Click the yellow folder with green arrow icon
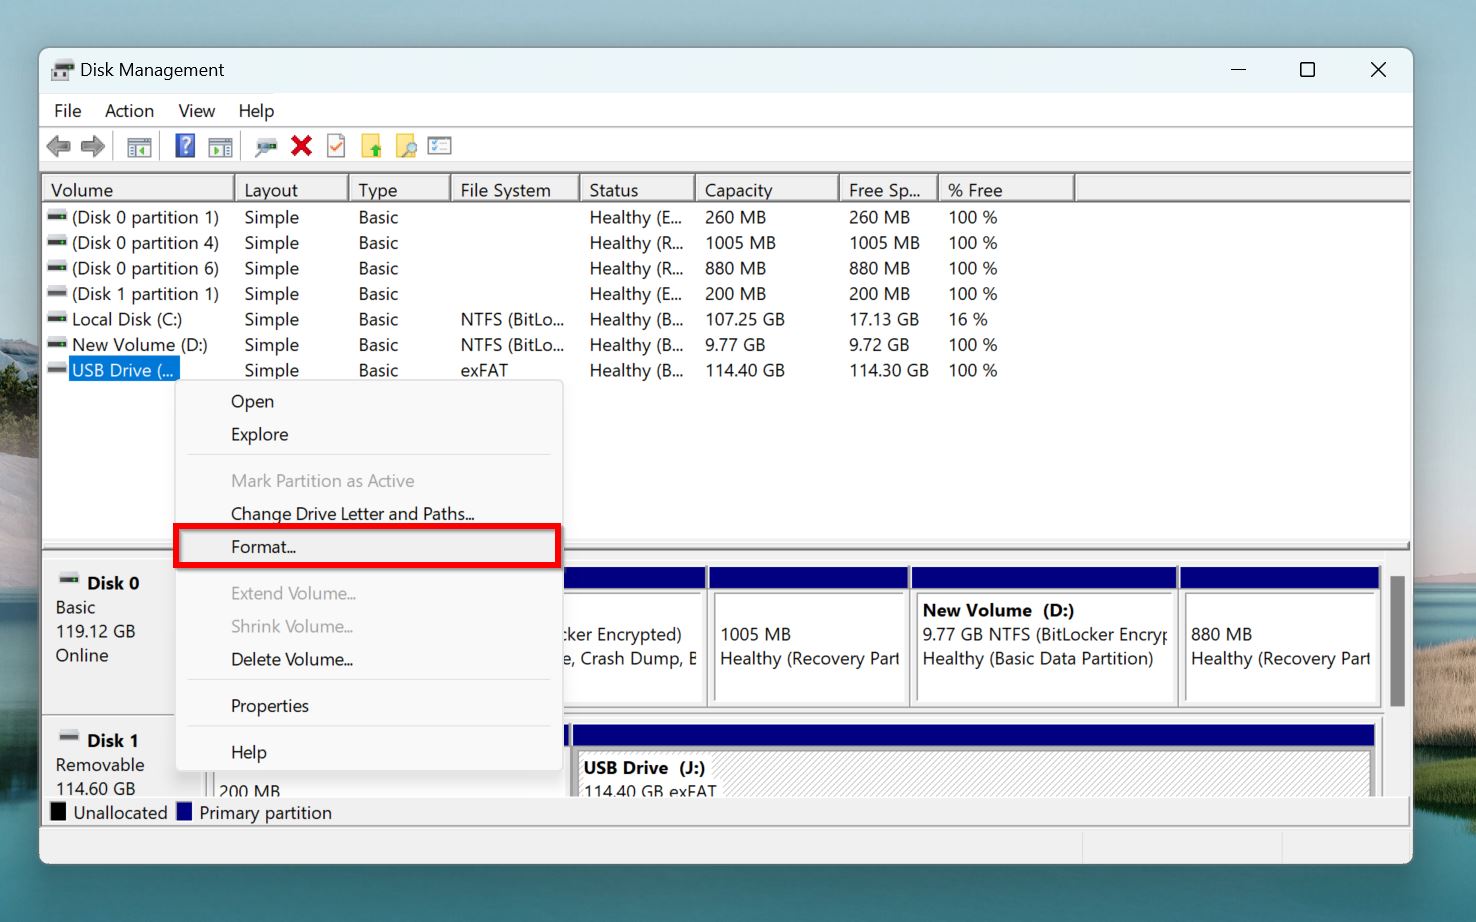The width and height of the screenshot is (1476, 922). coord(371,146)
